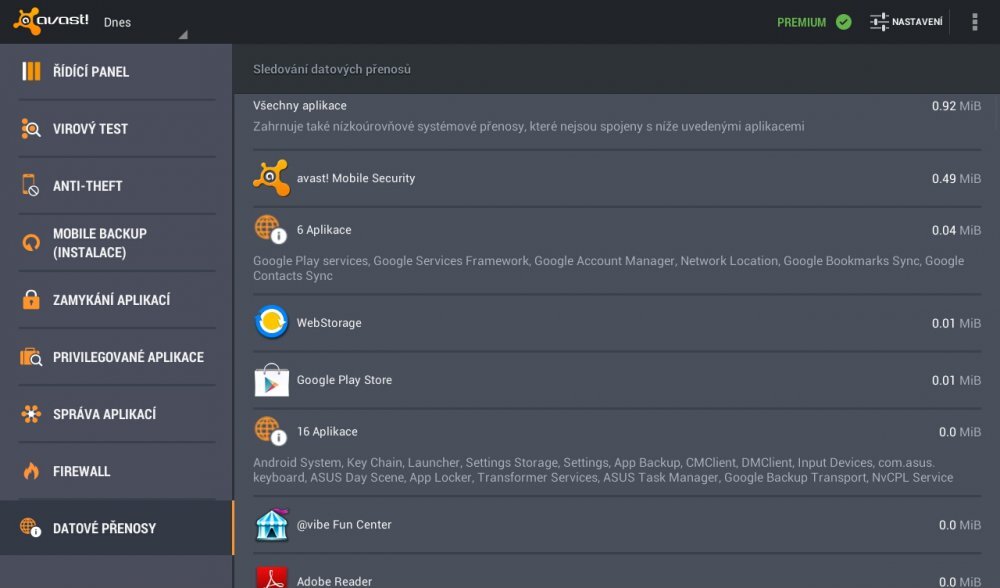Select Řídící panel in sidebar
Screen dimensions: 1000x588
tap(91, 72)
